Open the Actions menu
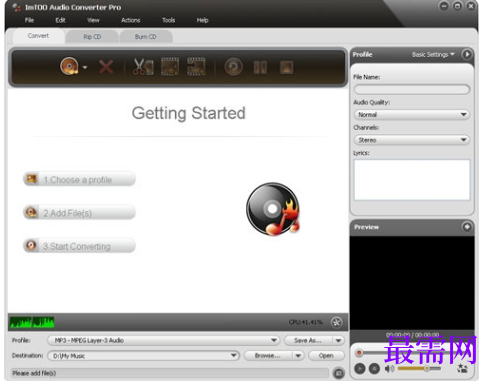496x381 pixels. pos(131,20)
